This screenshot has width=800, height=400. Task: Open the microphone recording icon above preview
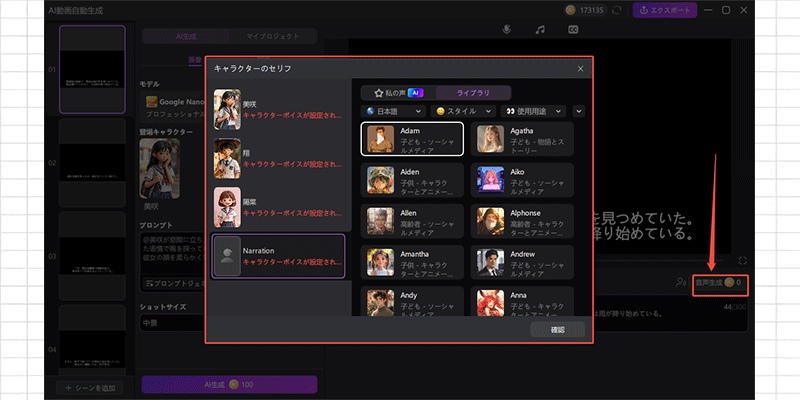506,30
